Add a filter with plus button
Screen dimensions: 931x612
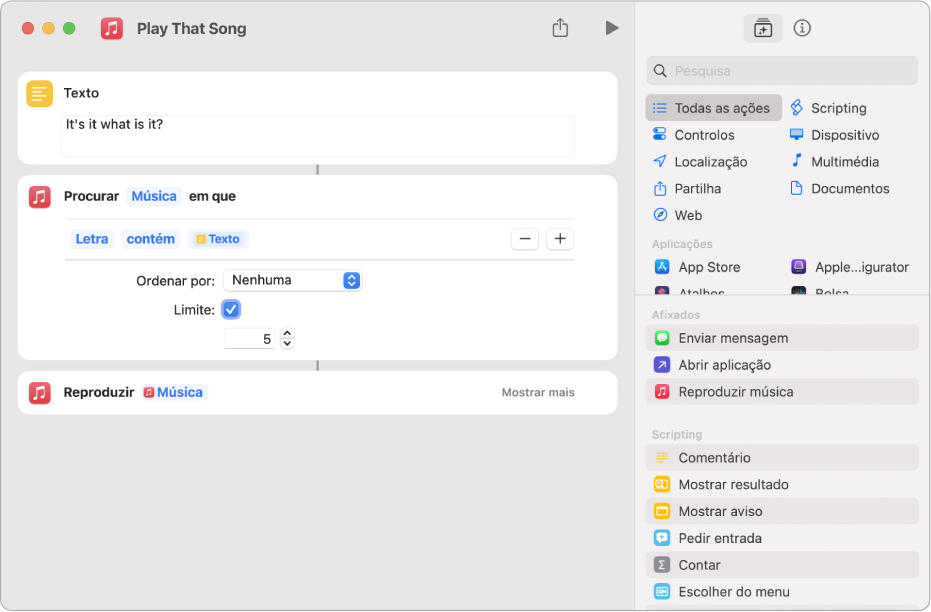560,239
